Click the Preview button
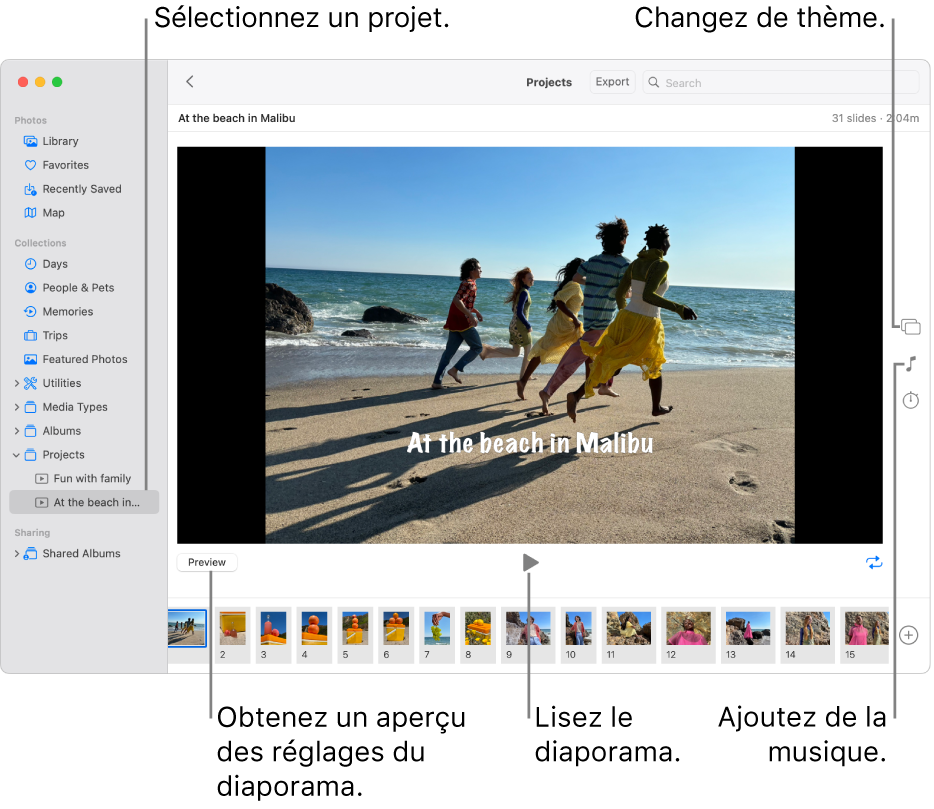934x809 pixels. pos(206,562)
